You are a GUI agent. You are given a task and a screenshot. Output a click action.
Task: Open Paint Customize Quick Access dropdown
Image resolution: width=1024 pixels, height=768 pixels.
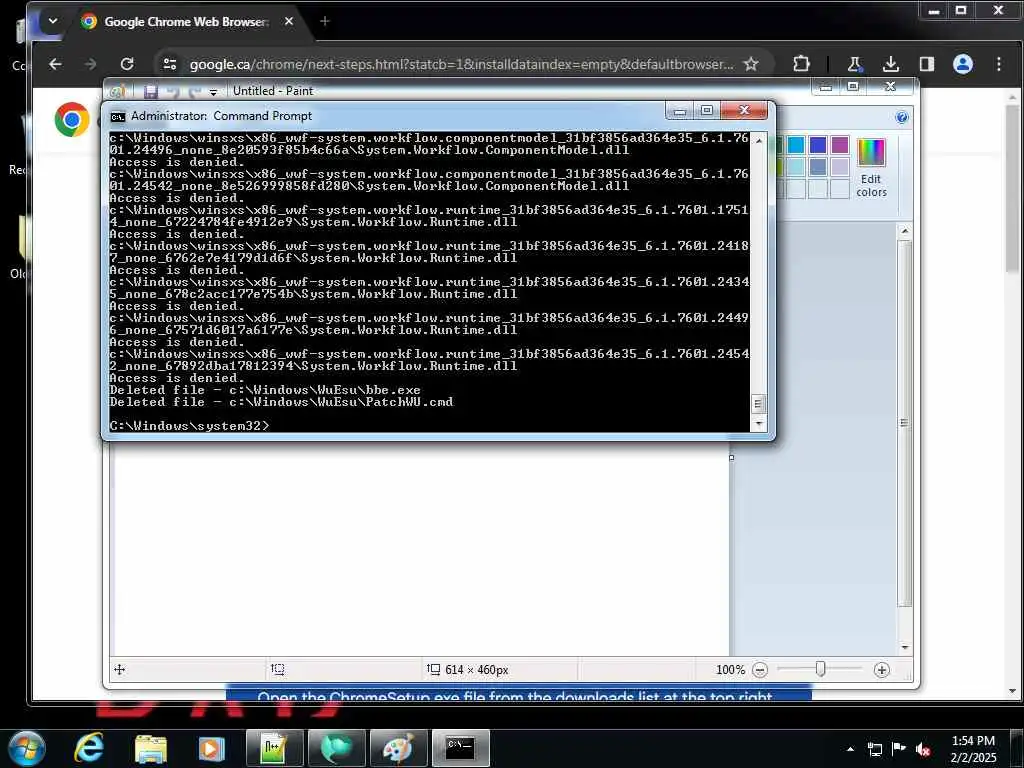pos(213,92)
